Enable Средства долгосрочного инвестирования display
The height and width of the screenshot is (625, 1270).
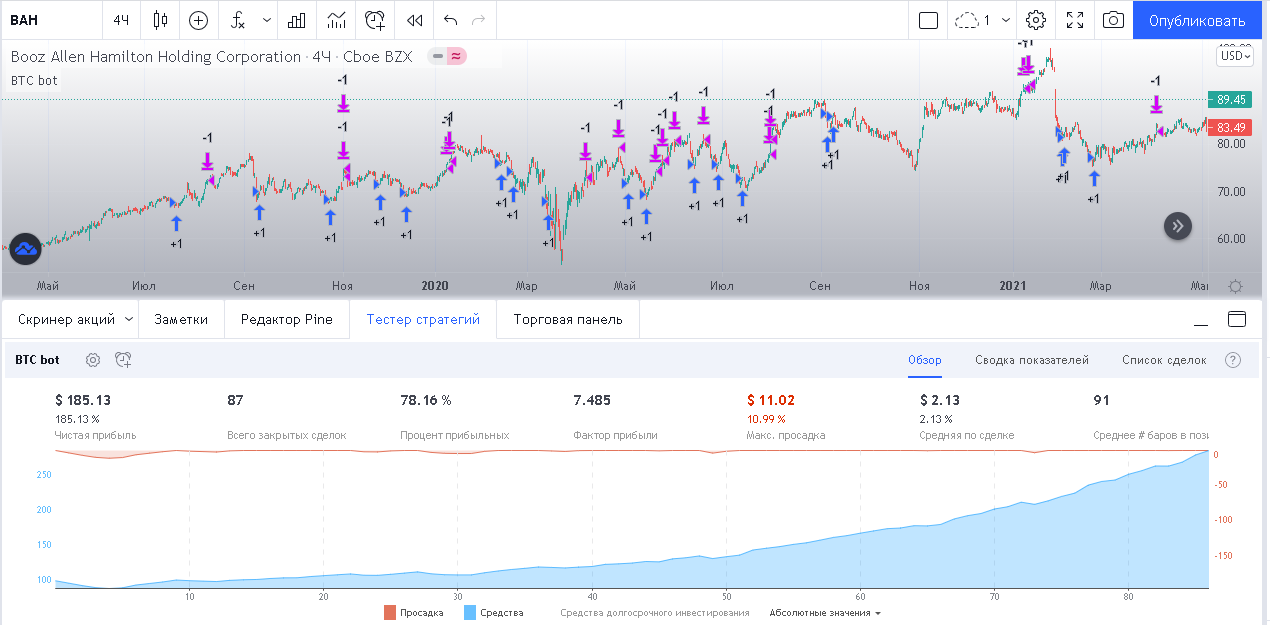coord(654,613)
